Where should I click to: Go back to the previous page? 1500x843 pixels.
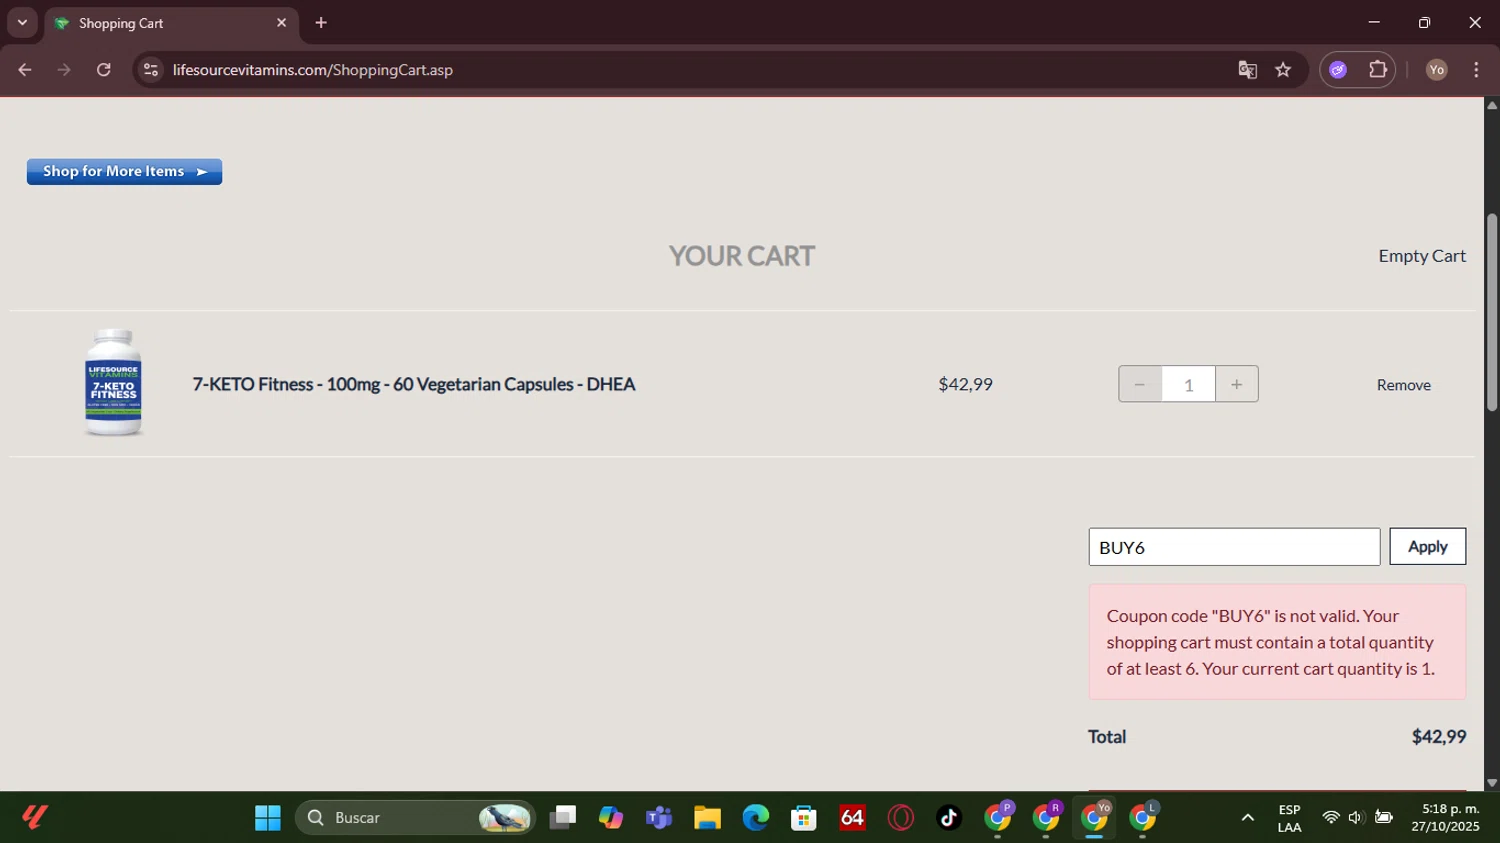(x=25, y=70)
